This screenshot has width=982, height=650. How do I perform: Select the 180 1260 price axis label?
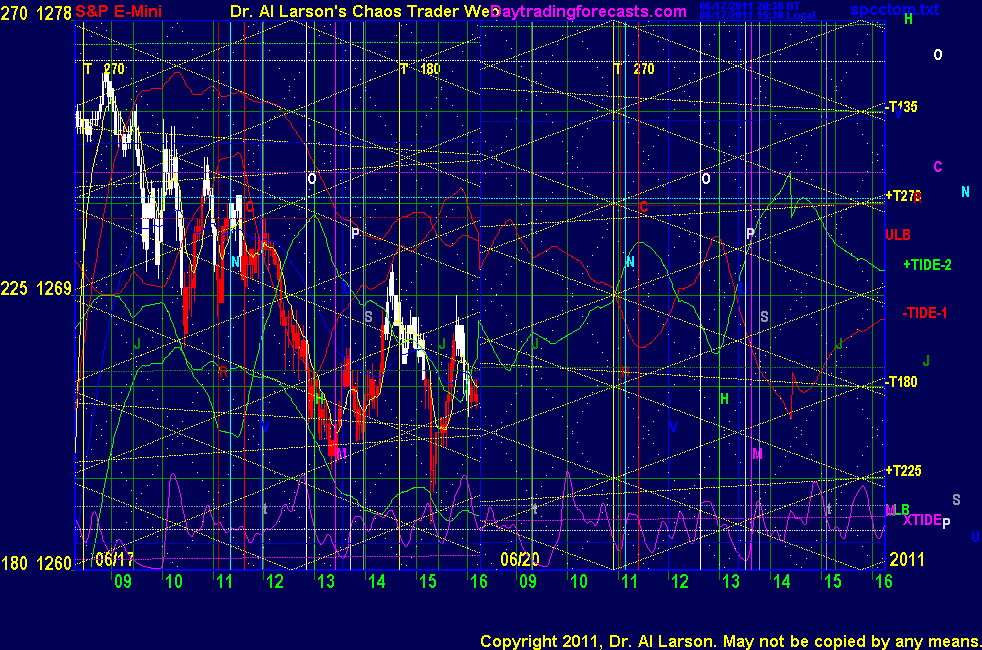(36, 563)
